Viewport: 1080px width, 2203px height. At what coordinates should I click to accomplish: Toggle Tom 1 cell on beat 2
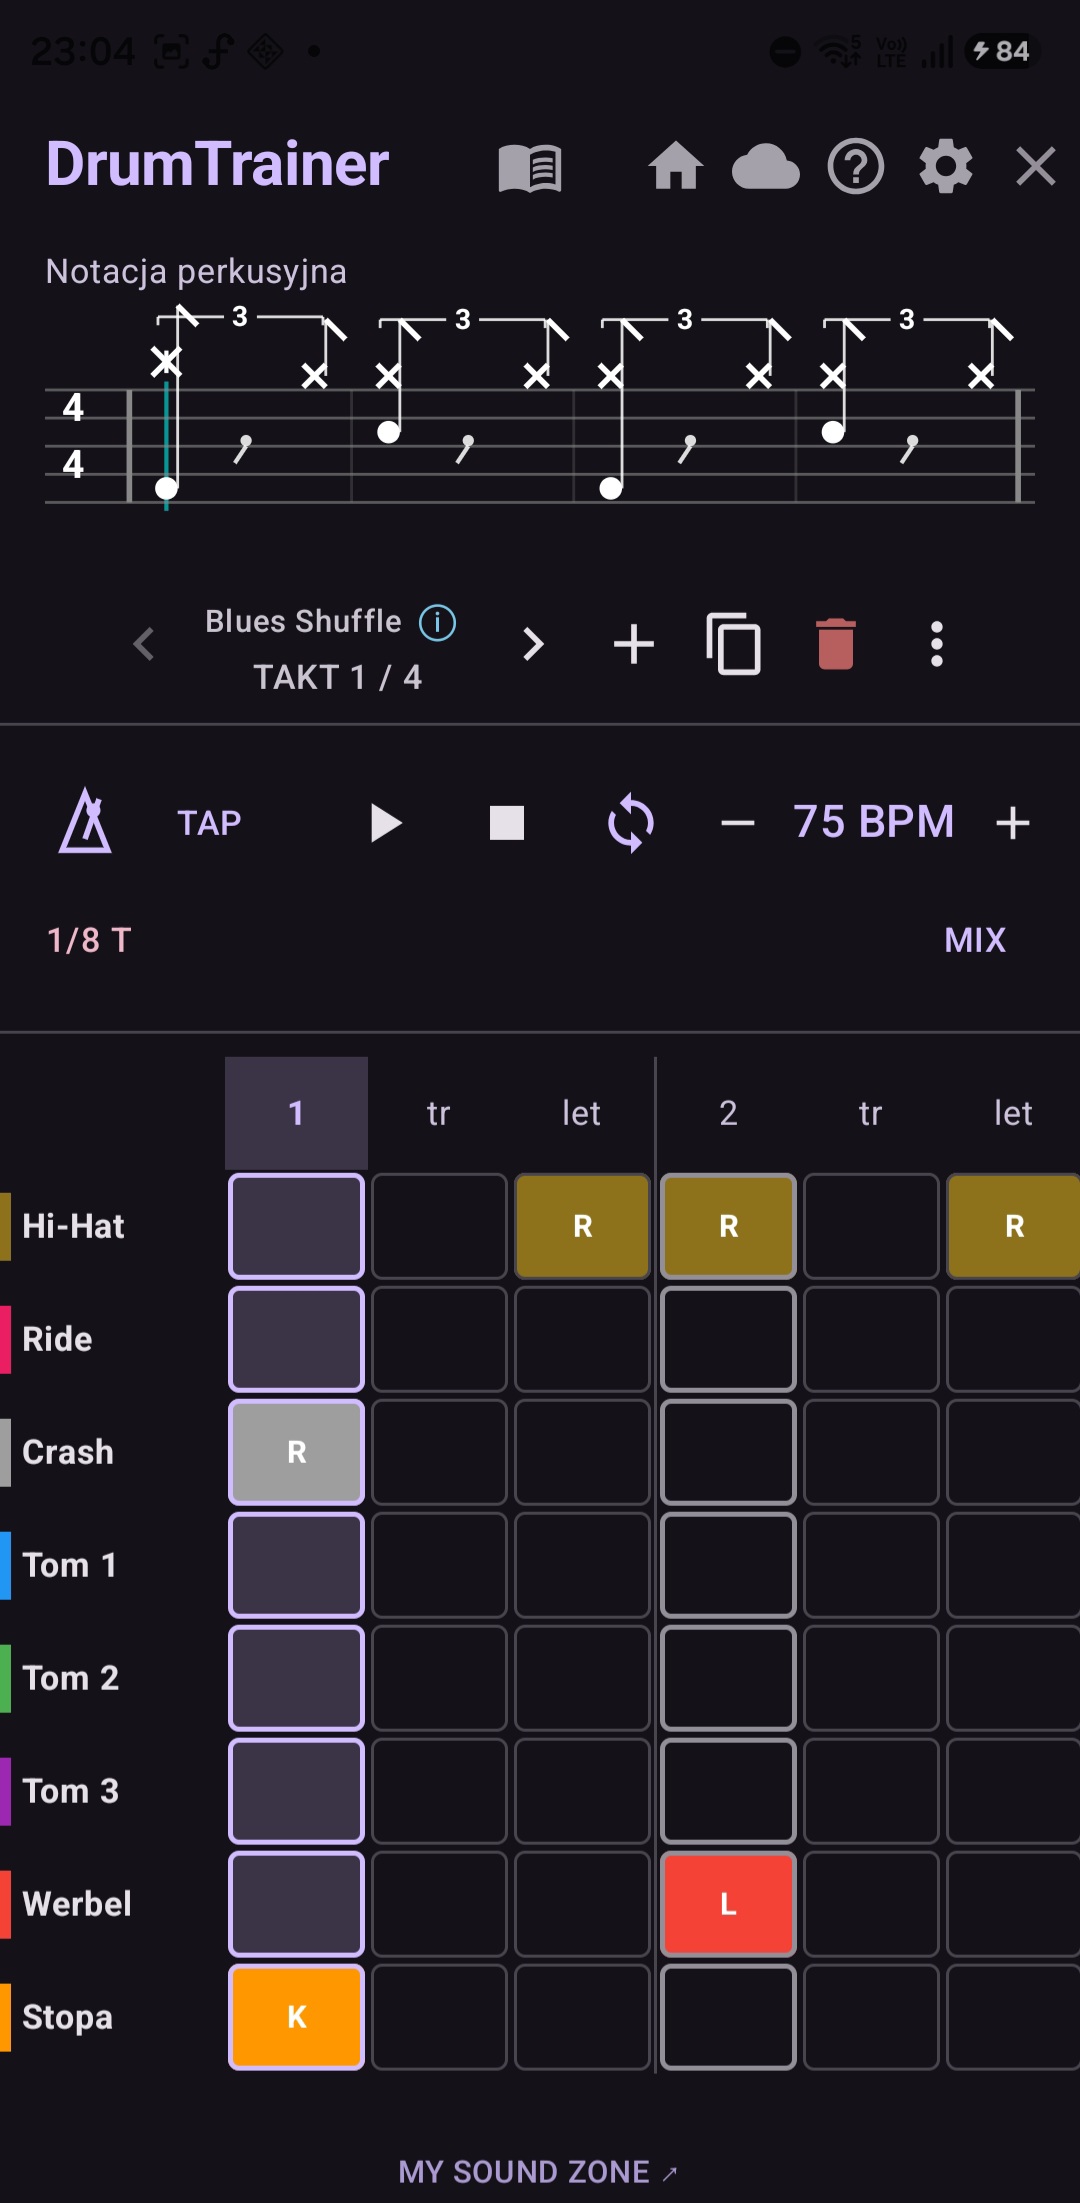(728, 1565)
